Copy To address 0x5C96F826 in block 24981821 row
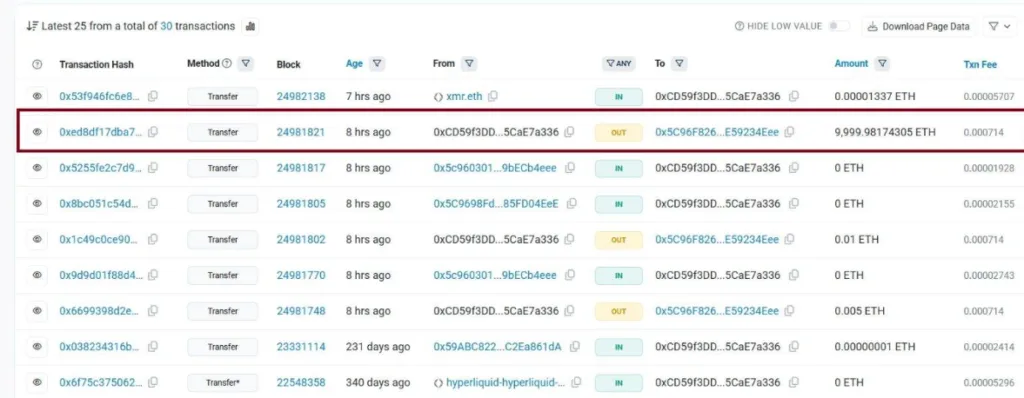 (789, 132)
